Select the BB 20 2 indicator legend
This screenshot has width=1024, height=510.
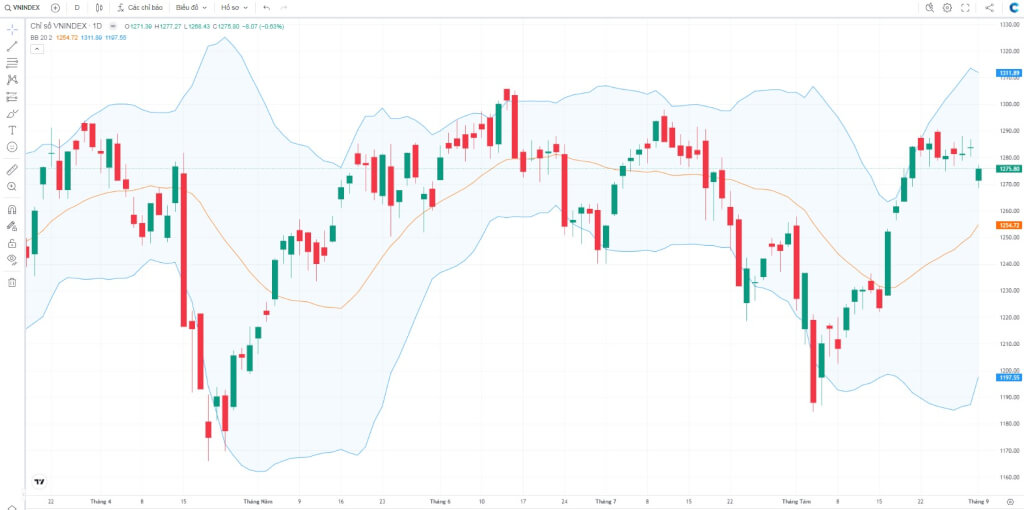pos(41,38)
